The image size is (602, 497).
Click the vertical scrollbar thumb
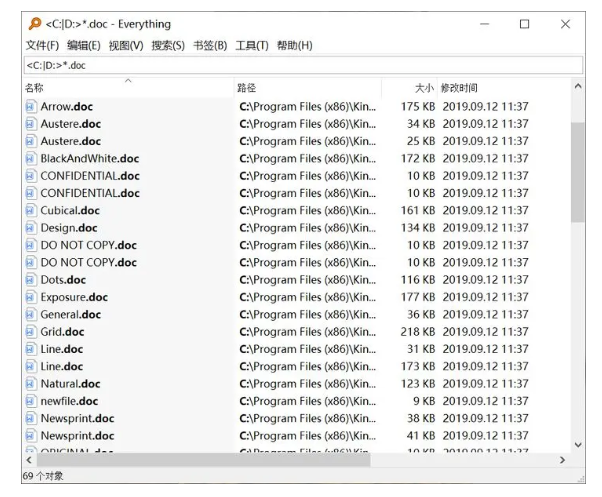578,172
